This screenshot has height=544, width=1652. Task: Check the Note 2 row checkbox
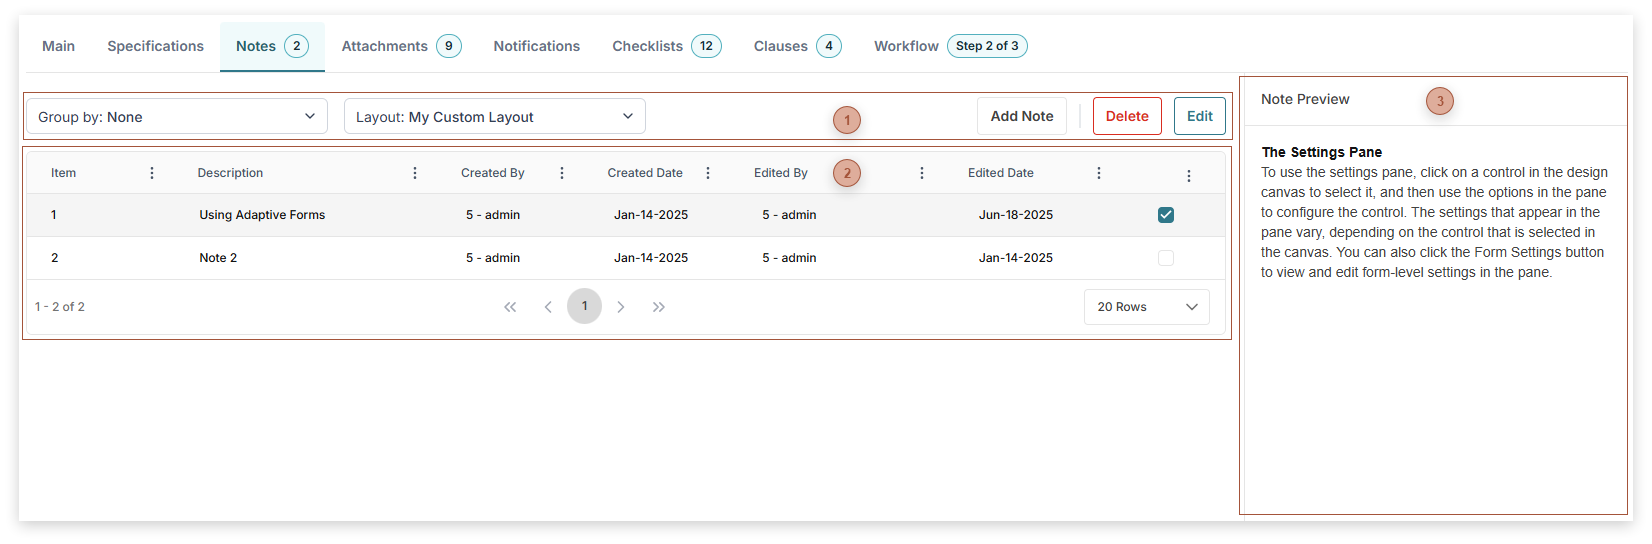1166,258
